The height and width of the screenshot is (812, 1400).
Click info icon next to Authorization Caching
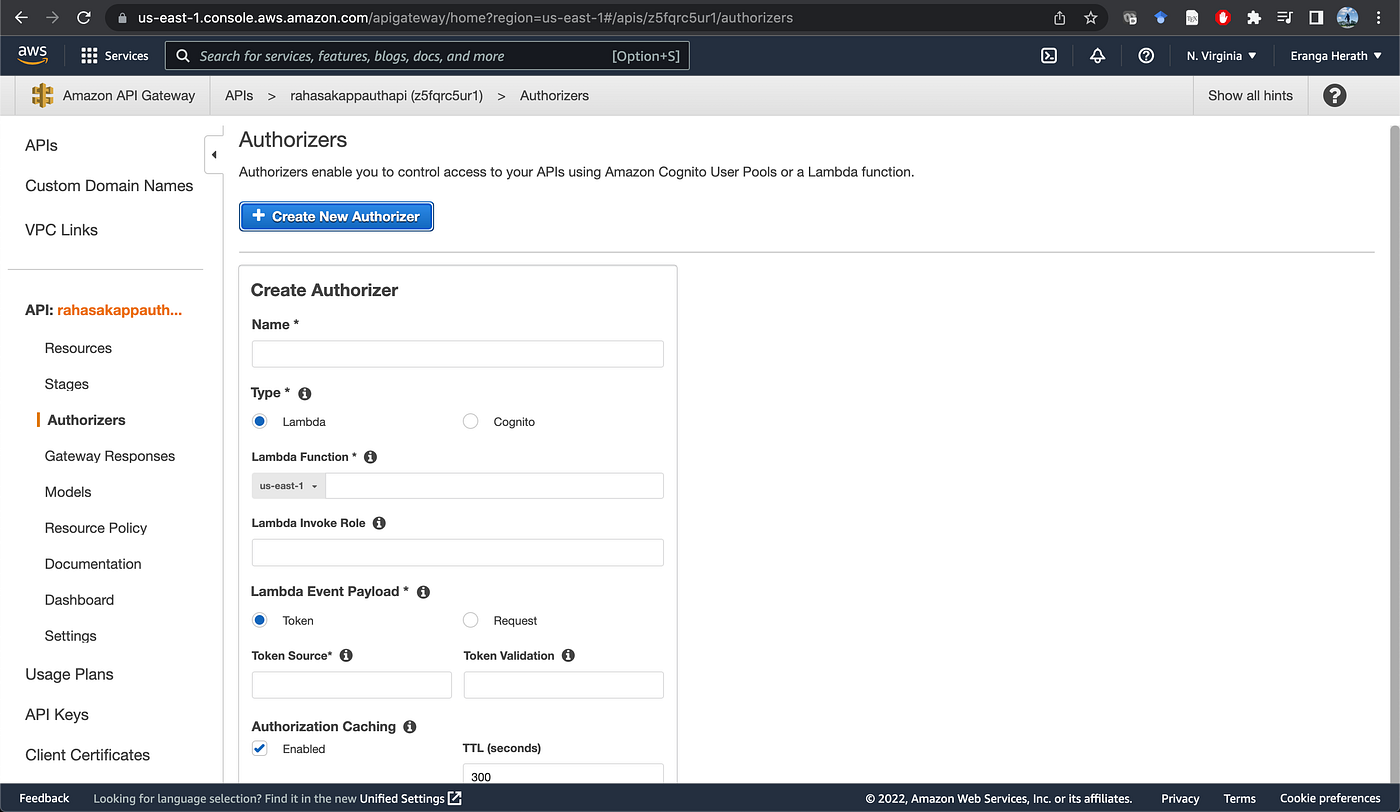(409, 727)
